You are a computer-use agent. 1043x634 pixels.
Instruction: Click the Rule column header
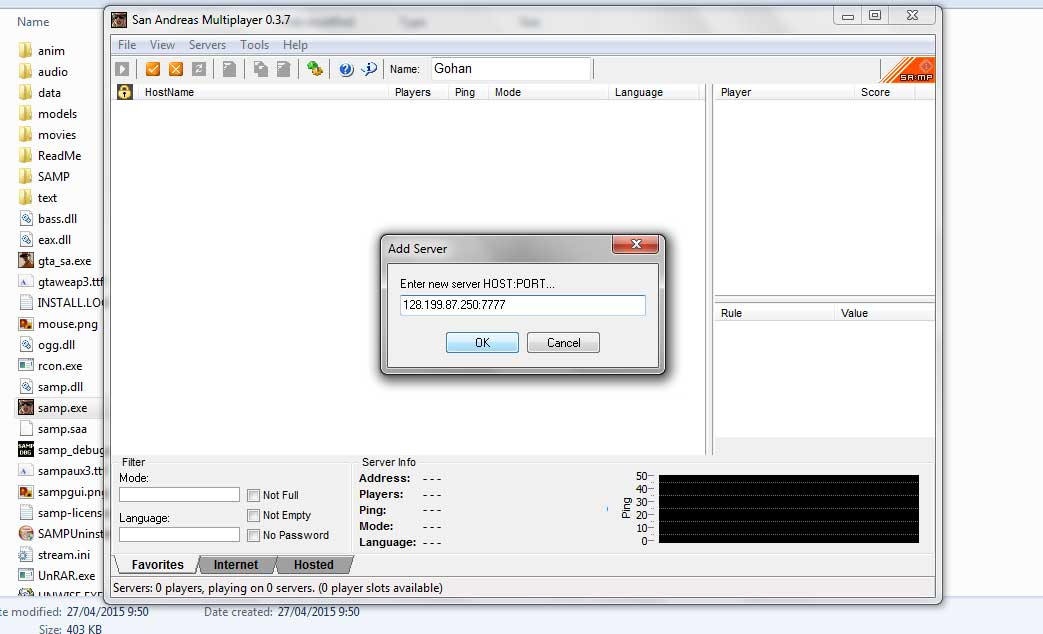click(x=774, y=313)
